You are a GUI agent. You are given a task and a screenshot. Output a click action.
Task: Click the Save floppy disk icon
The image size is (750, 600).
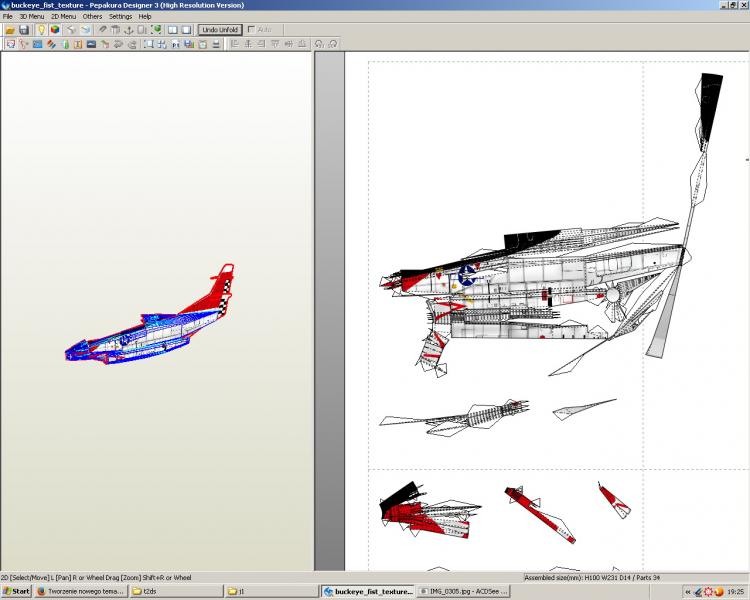click(23, 30)
